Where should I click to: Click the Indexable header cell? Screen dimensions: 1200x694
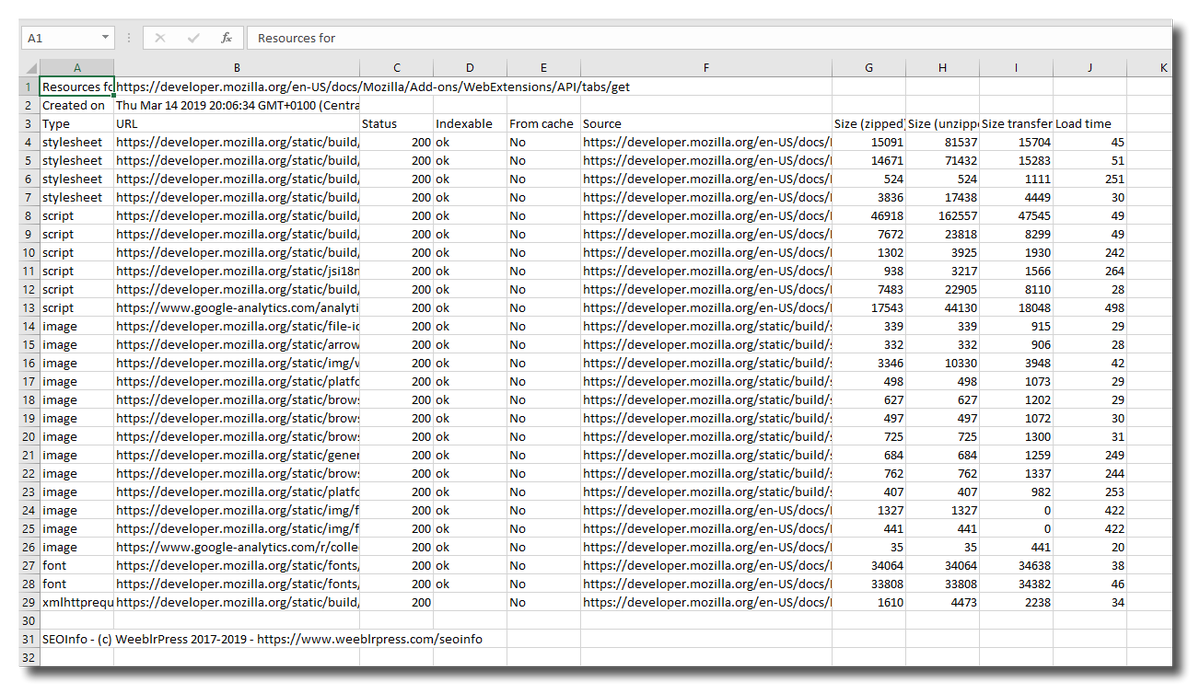coord(470,124)
